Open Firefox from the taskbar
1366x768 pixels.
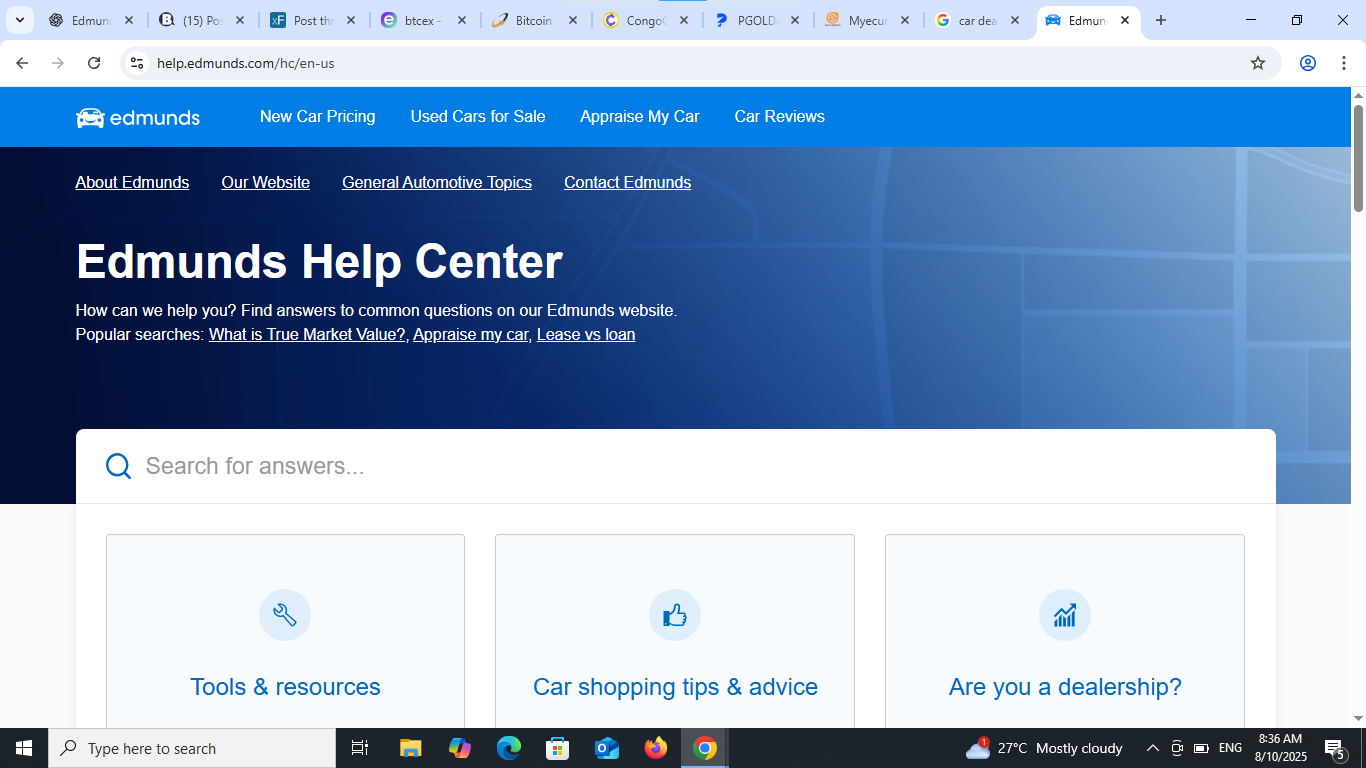click(x=656, y=748)
